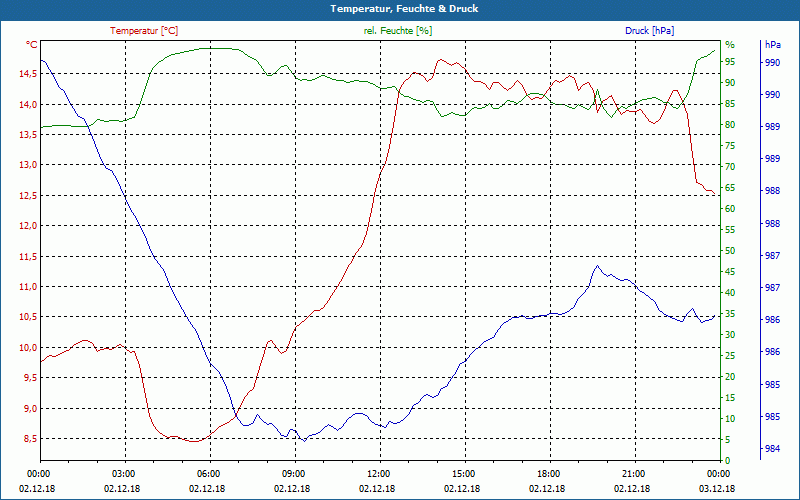This screenshot has height=500, width=800.
Task: Click the "13,5" temperature axis tick
Action: click(x=28, y=135)
